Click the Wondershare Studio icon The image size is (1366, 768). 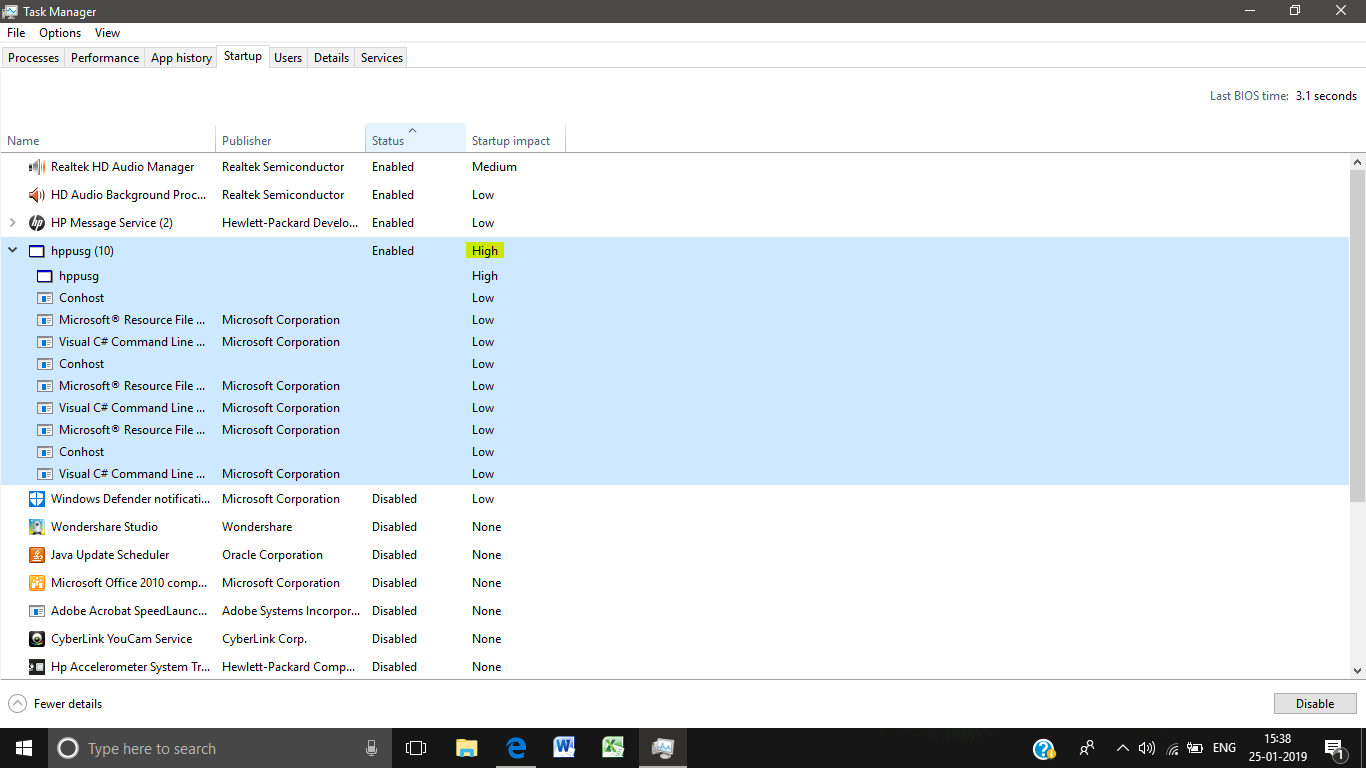(37, 527)
